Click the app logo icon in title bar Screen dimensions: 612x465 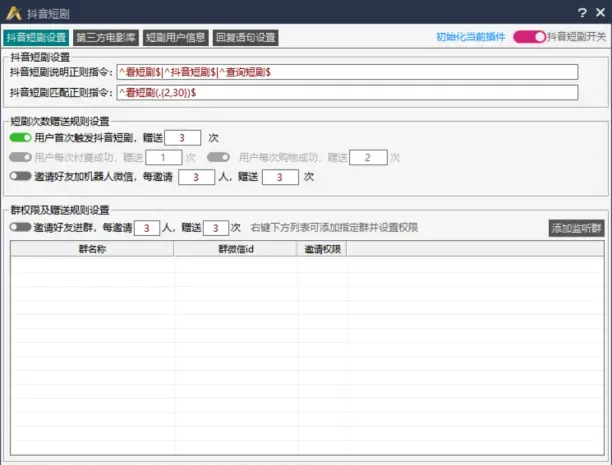[x=14, y=13]
